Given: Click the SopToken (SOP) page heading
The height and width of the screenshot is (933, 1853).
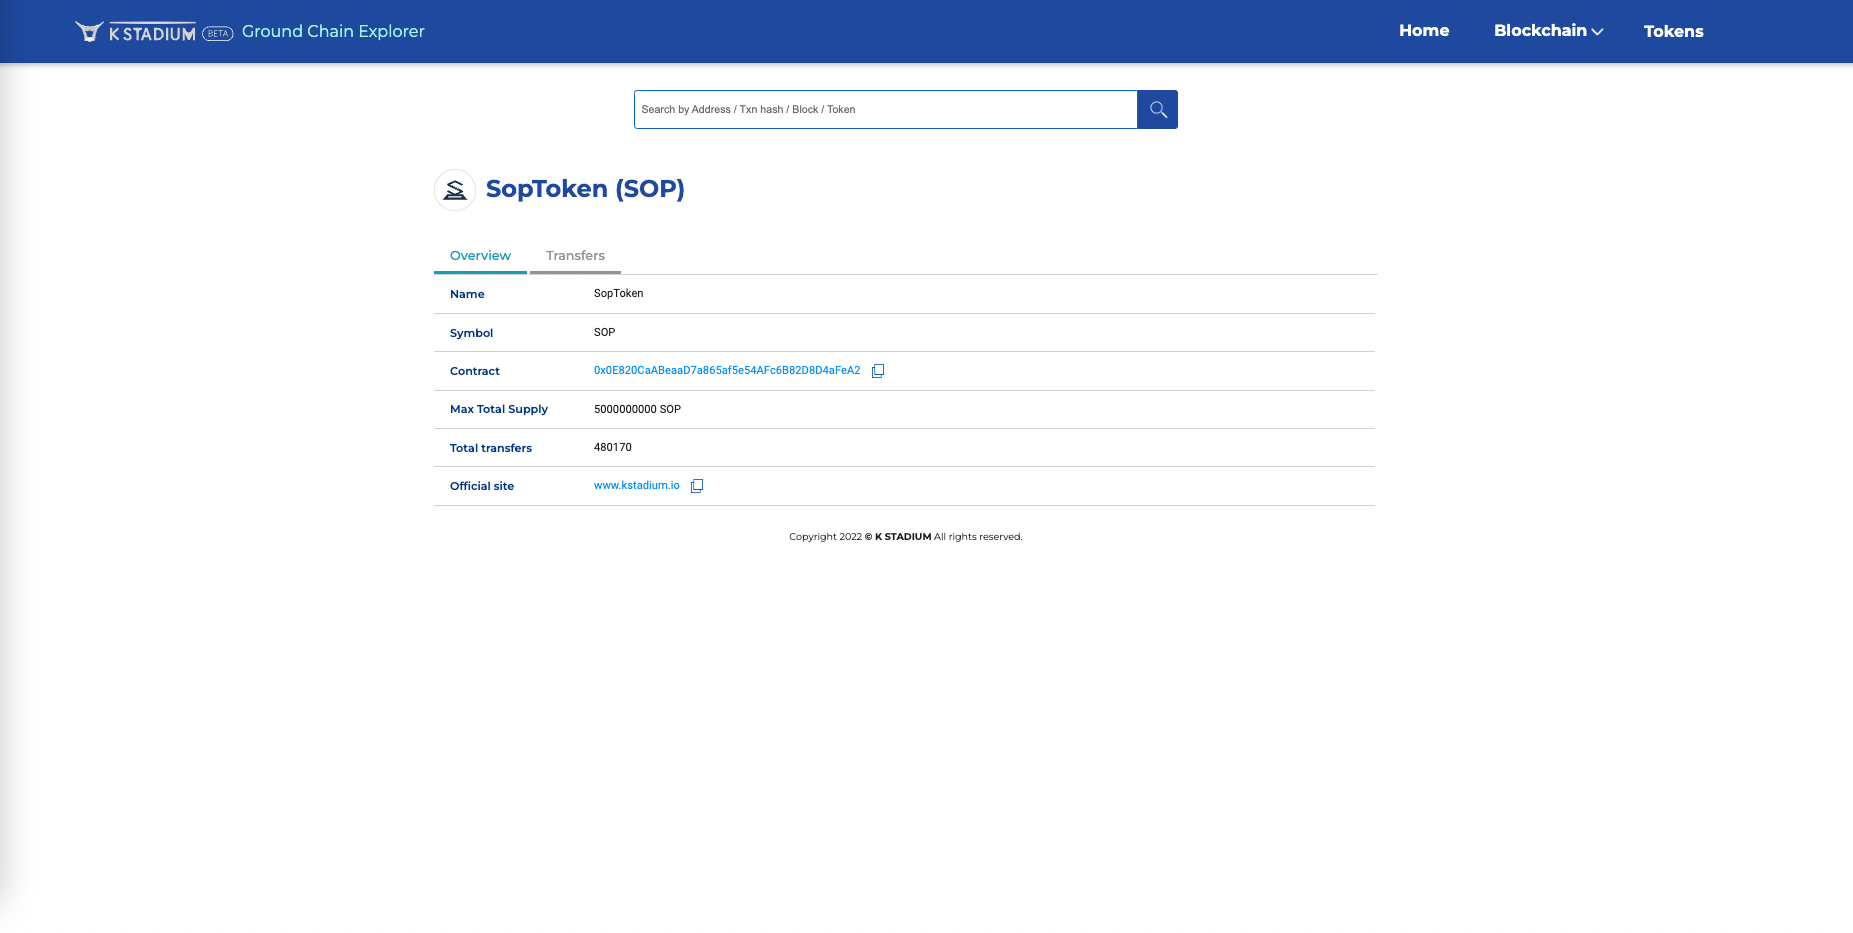Looking at the screenshot, I should 585,189.
